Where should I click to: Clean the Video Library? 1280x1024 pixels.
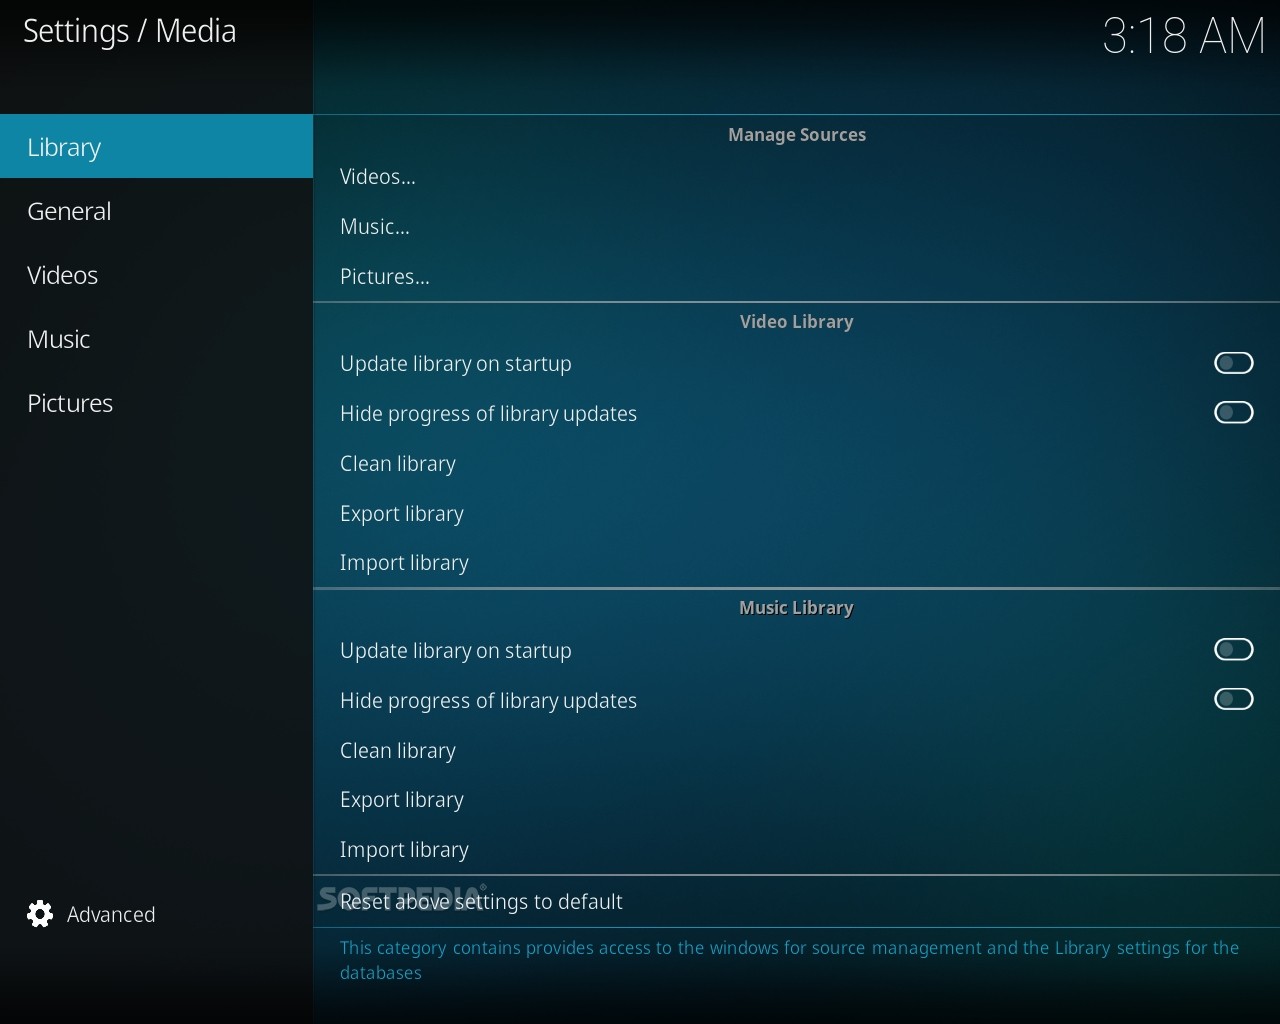point(796,464)
